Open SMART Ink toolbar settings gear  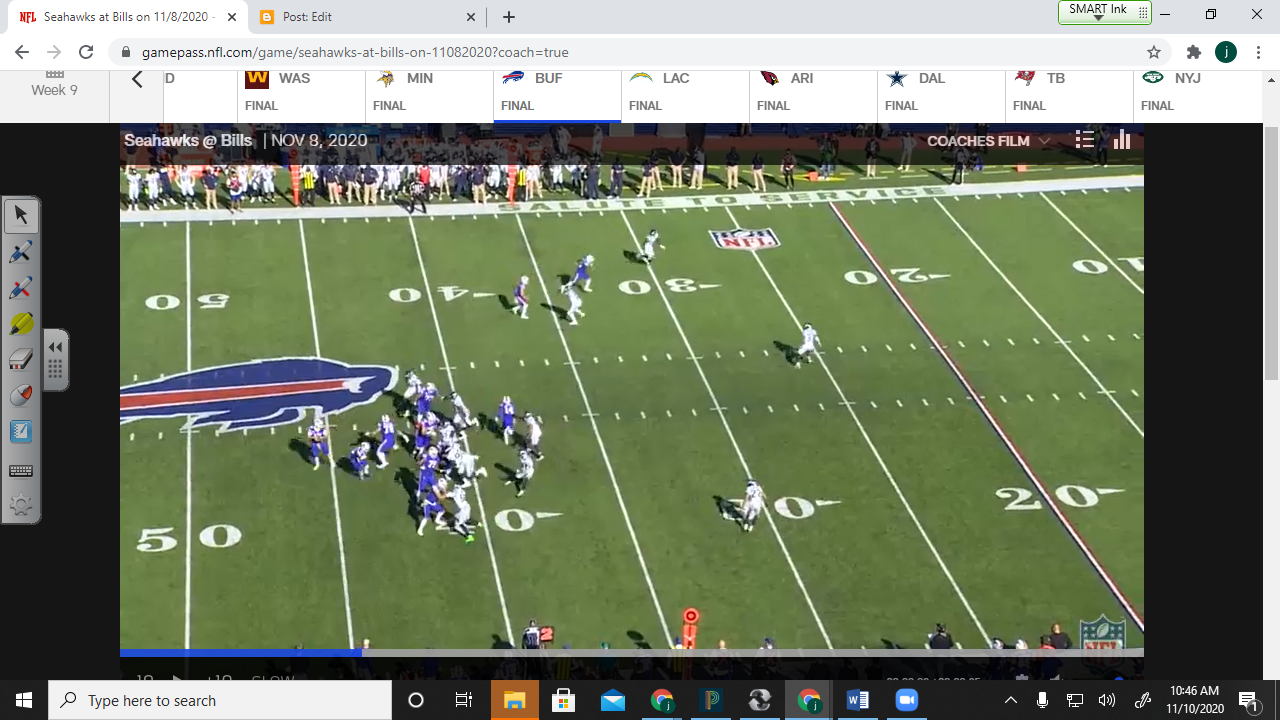click(x=21, y=505)
